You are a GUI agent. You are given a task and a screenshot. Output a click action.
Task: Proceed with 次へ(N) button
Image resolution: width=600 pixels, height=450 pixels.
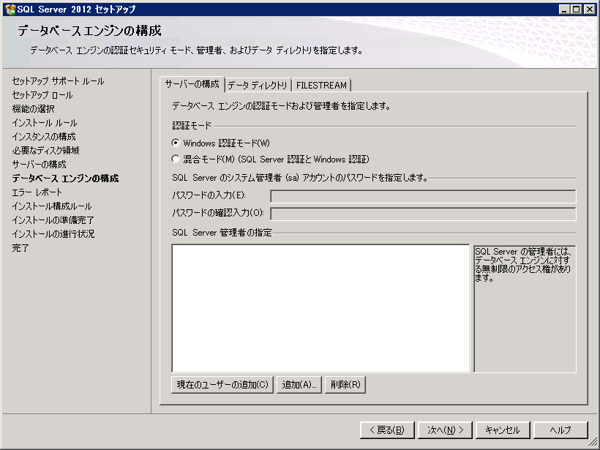coord(445,430)
